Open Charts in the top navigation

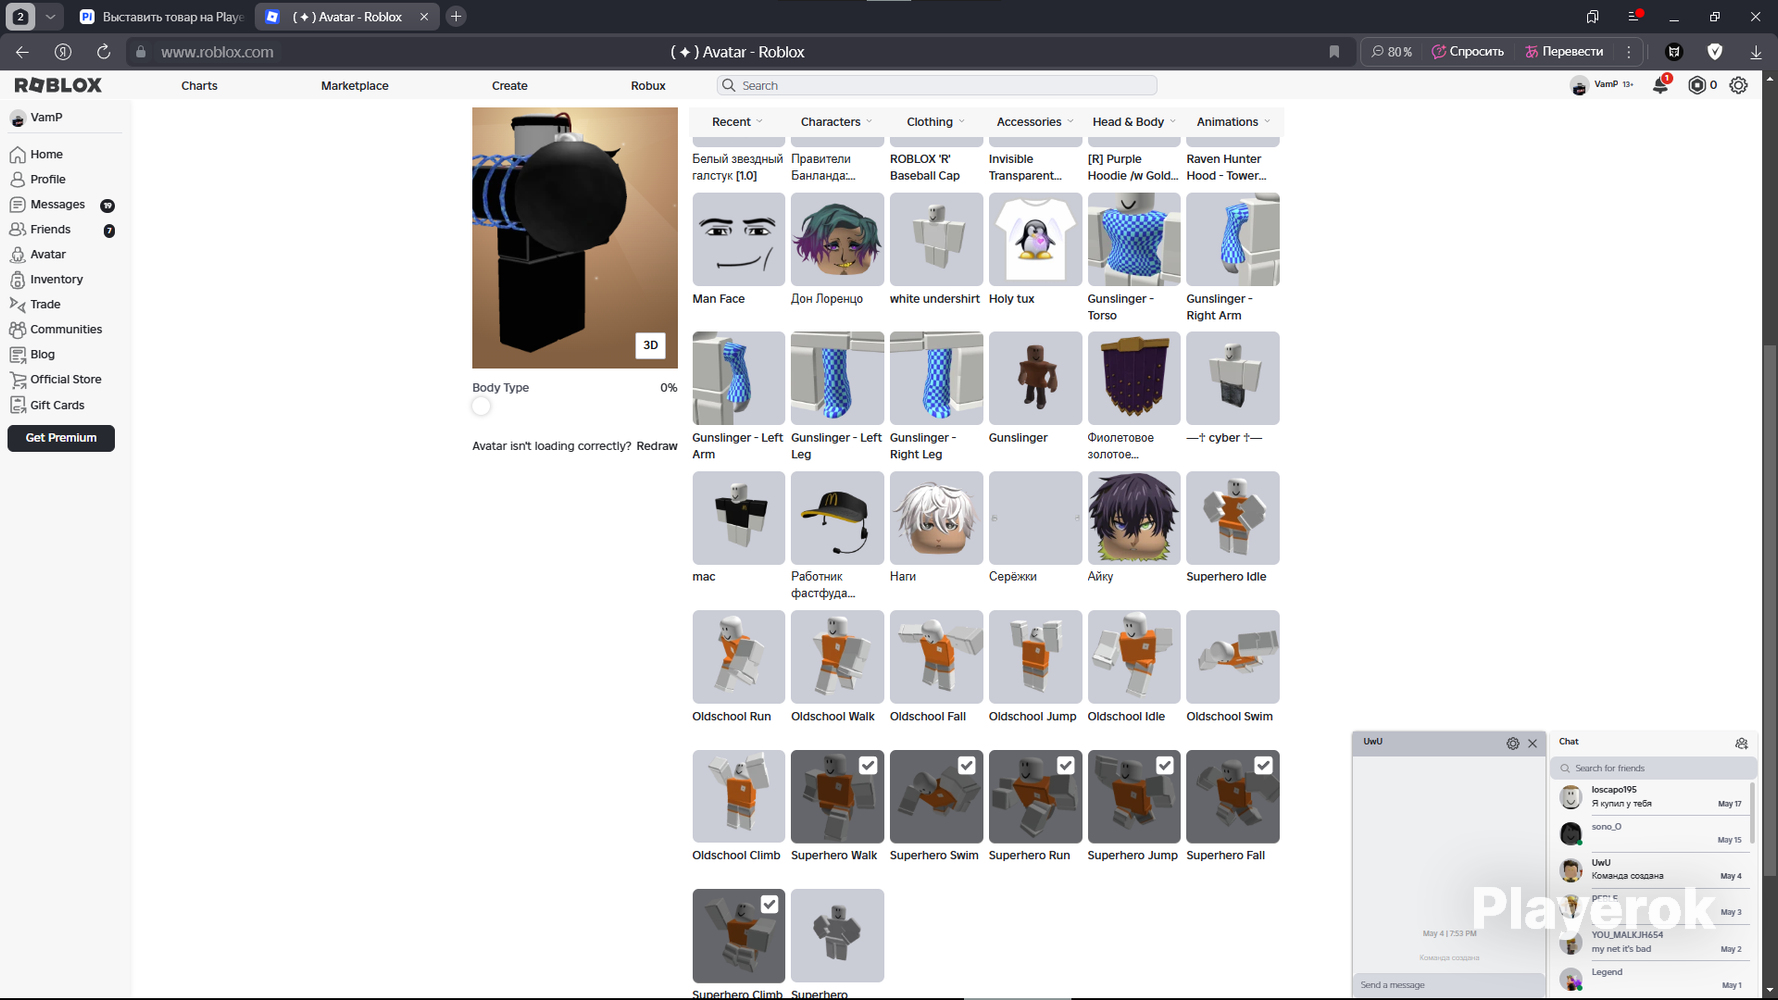pyautogui.click(x=199, y=86)
